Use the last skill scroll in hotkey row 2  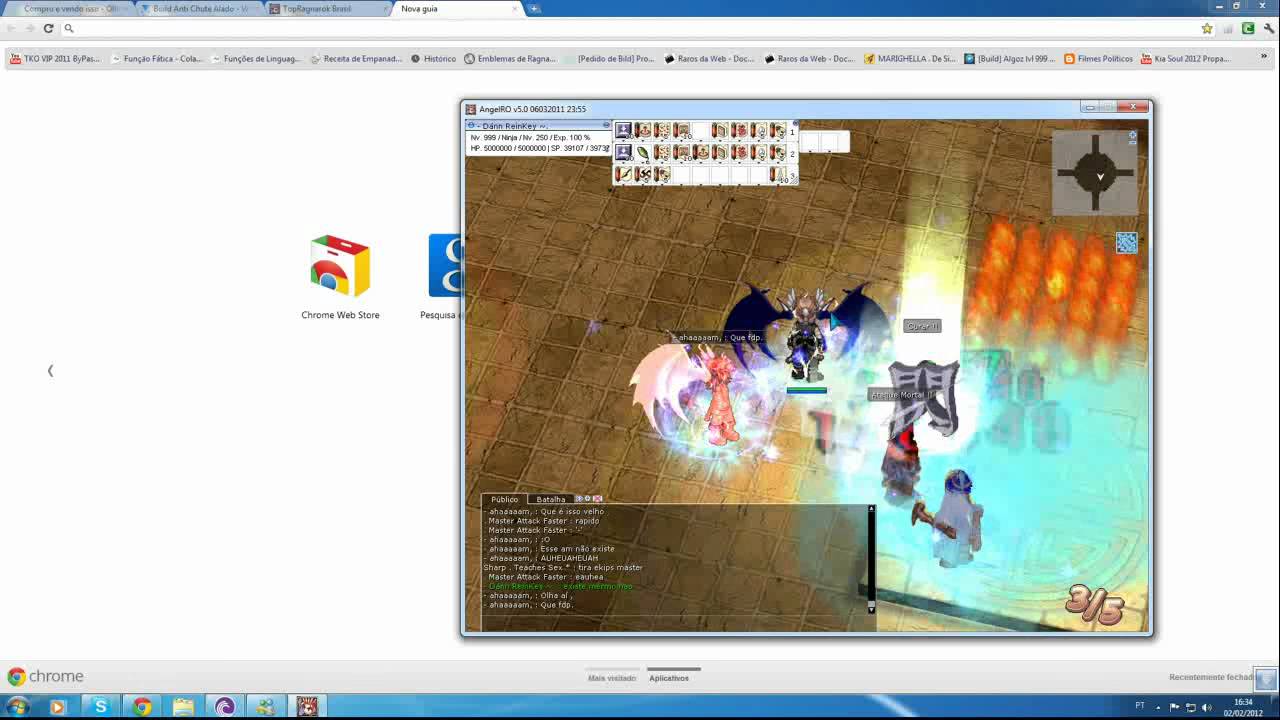[778, 153]
